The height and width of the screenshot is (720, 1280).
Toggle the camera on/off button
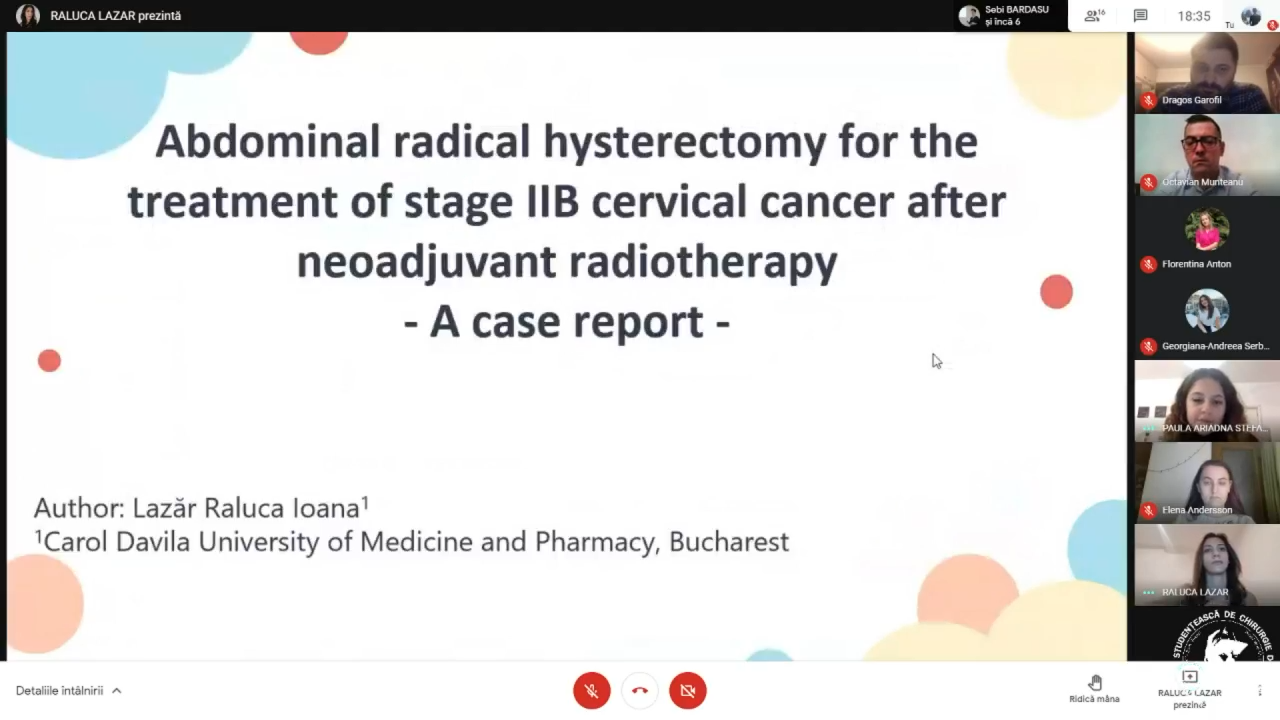pyautogui.click(x=688, y=691)
